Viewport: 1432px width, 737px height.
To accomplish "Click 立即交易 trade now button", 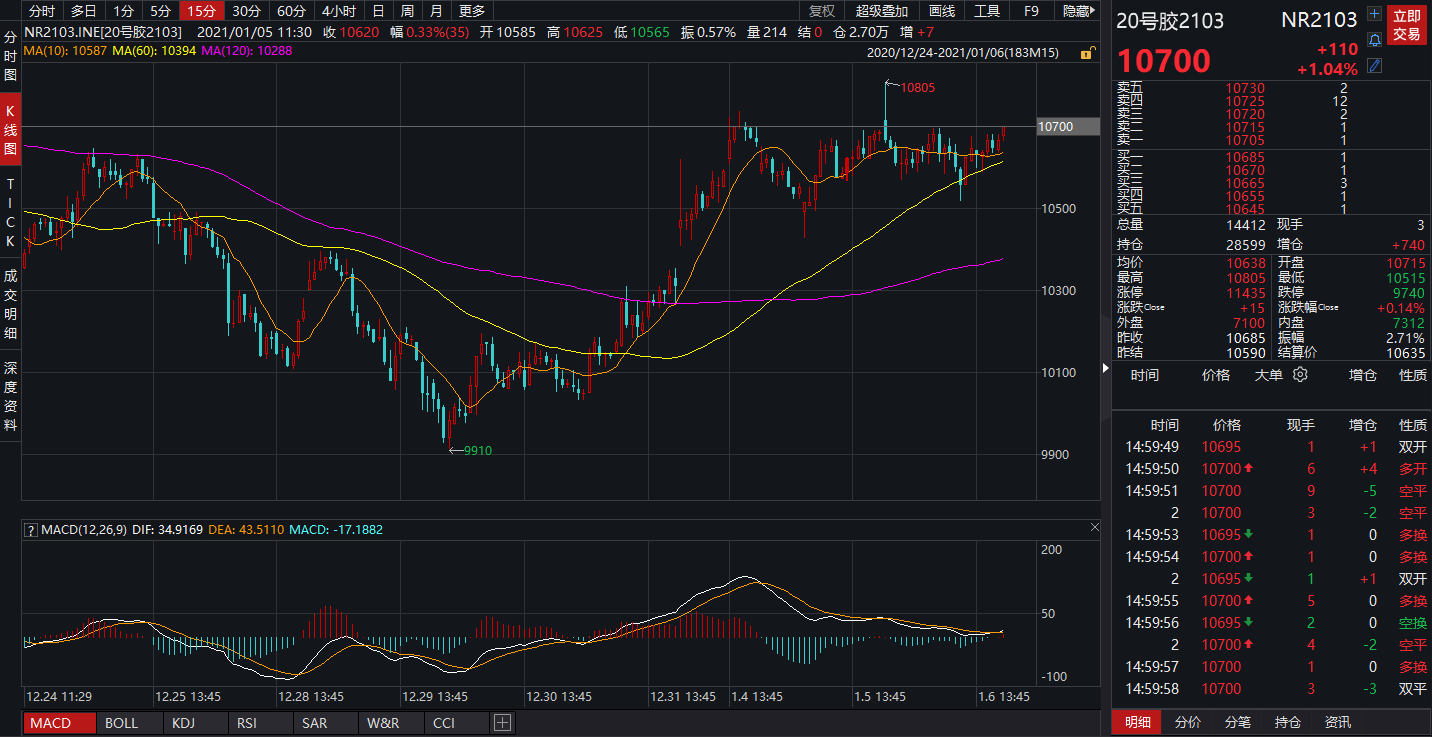I will [x=1406, y=26].
